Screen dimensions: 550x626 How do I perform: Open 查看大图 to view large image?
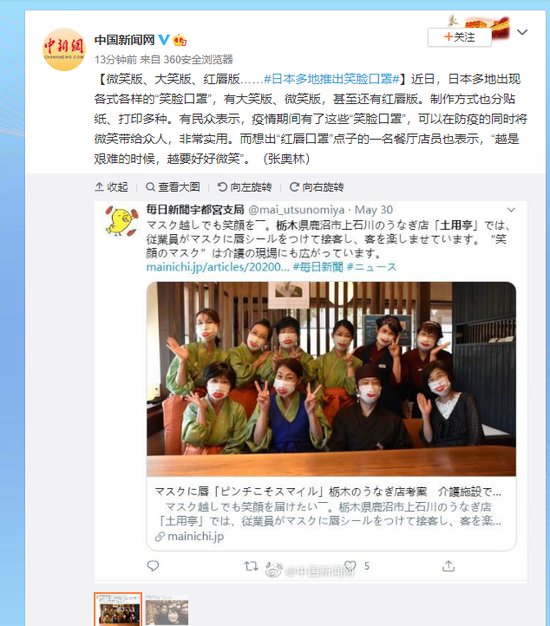click(x=173, y=187)
